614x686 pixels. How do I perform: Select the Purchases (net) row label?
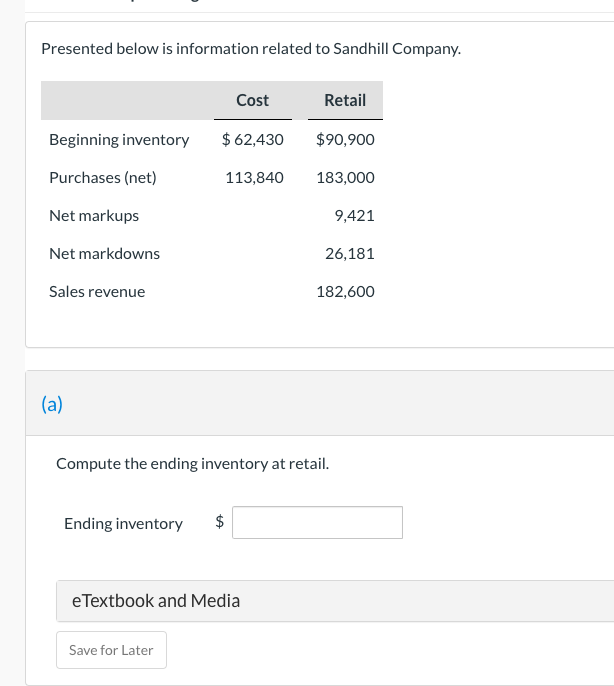(x=103, y=177)
